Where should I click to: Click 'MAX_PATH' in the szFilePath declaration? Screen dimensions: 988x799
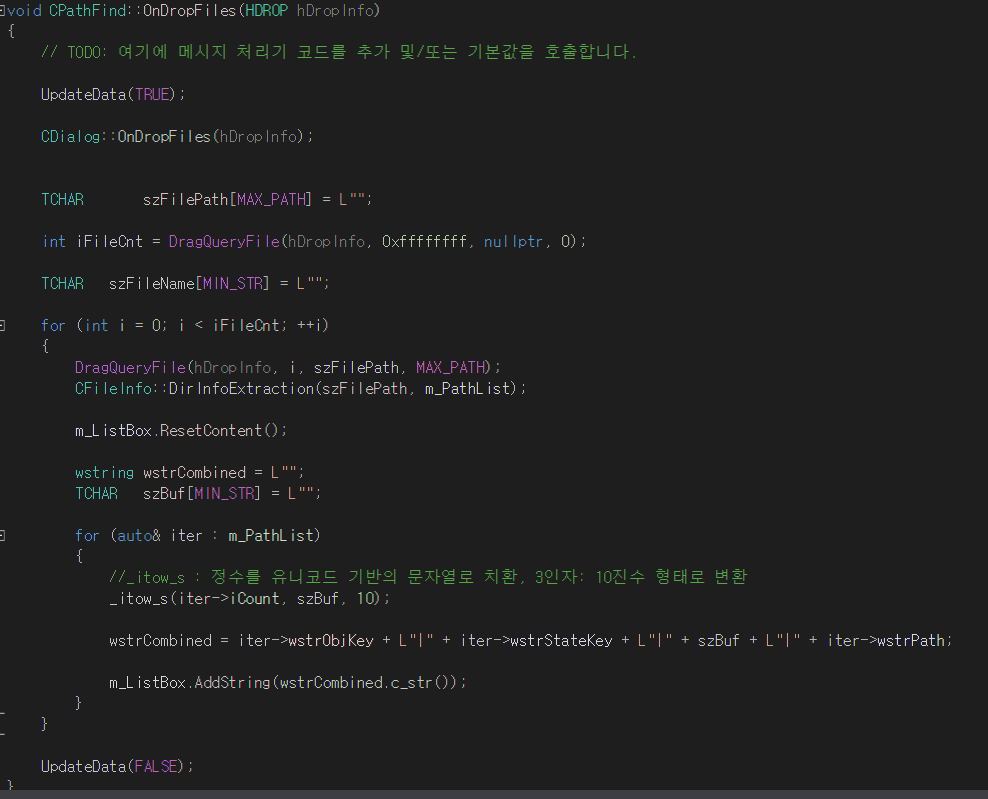271,200
